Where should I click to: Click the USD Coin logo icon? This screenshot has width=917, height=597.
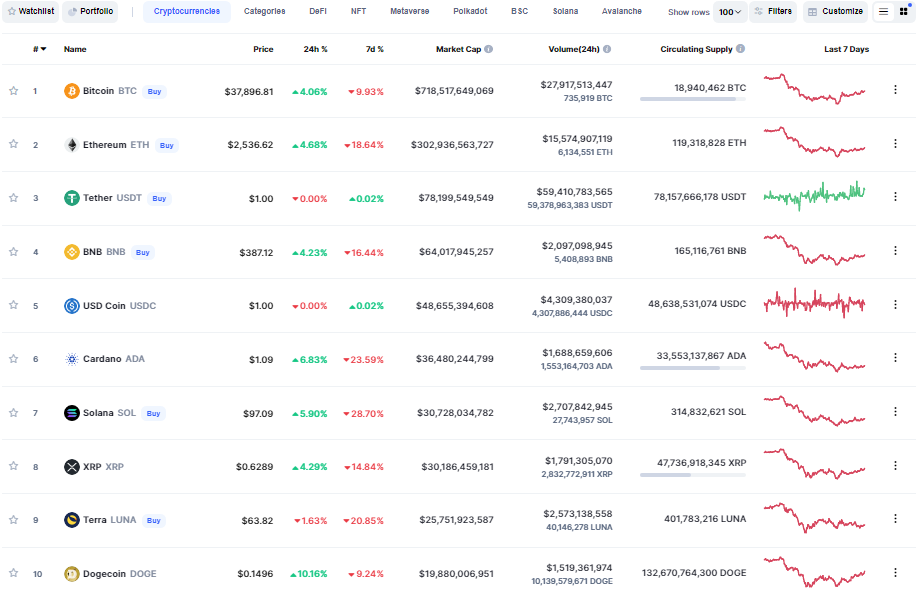71,306
